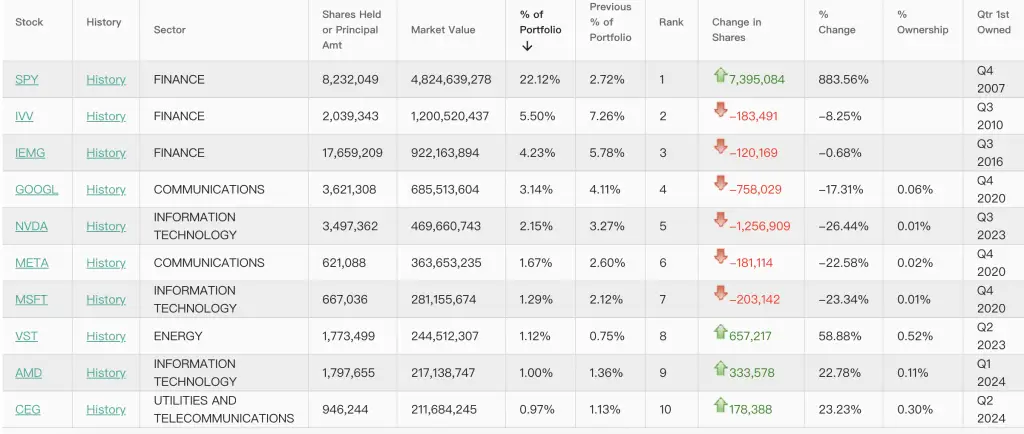
Task: Click the green up arrow in SPY row
Action: pyautogui.click(x=720, y=74)
